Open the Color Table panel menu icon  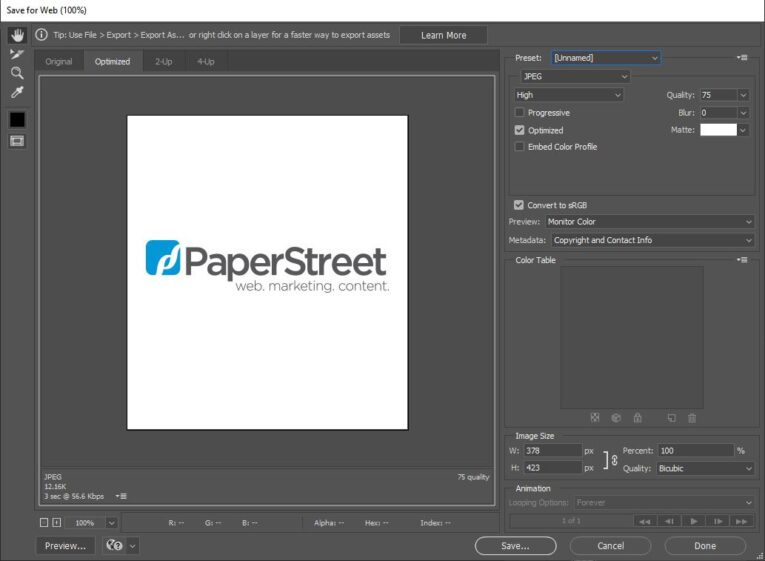(742, 260)
